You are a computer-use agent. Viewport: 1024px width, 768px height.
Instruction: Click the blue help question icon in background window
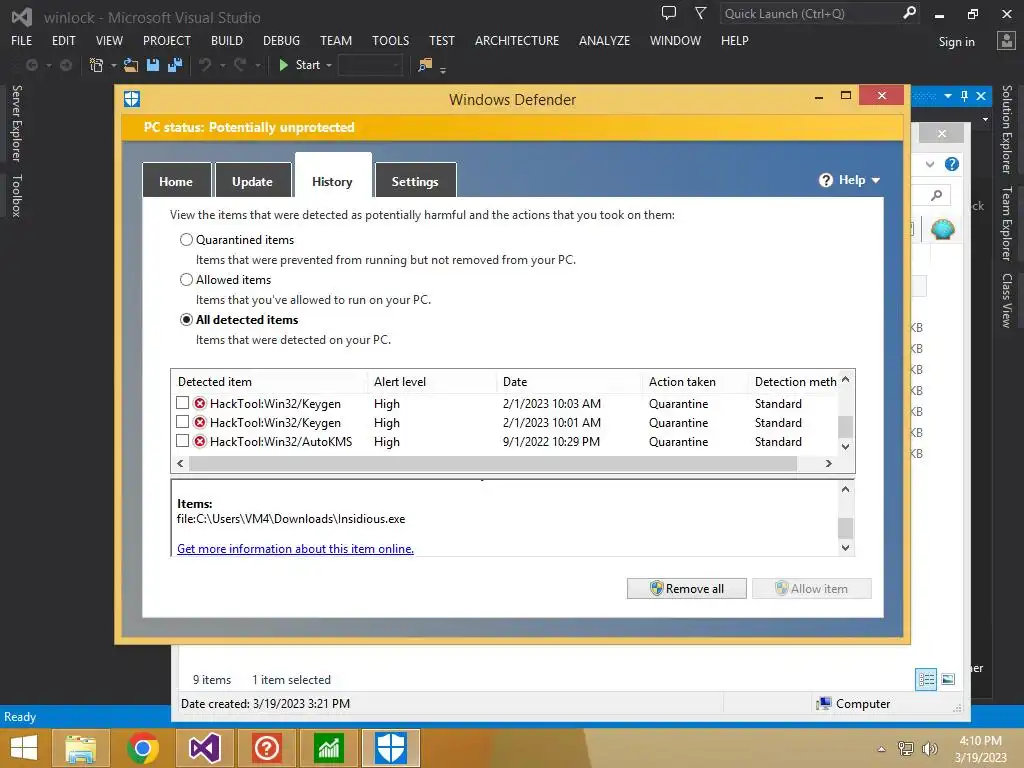952,164
